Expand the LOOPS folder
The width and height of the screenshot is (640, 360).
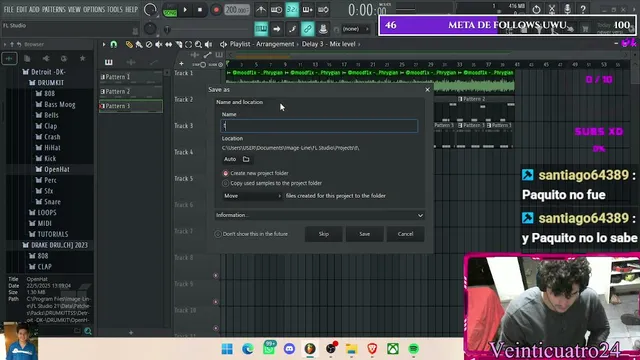click(42, 213)
